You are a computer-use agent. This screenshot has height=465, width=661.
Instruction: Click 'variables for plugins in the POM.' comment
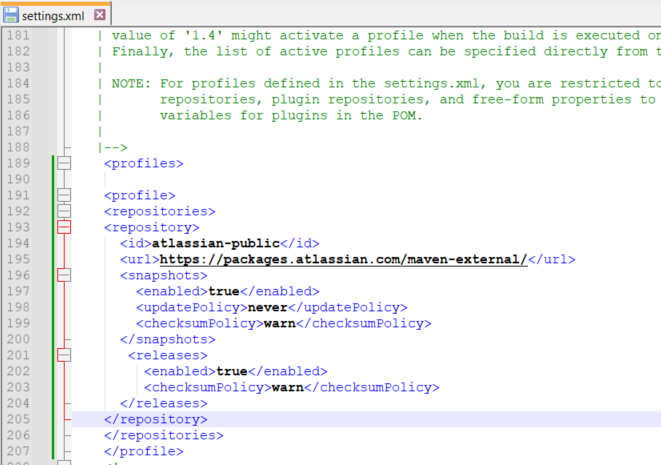(291, 116)
